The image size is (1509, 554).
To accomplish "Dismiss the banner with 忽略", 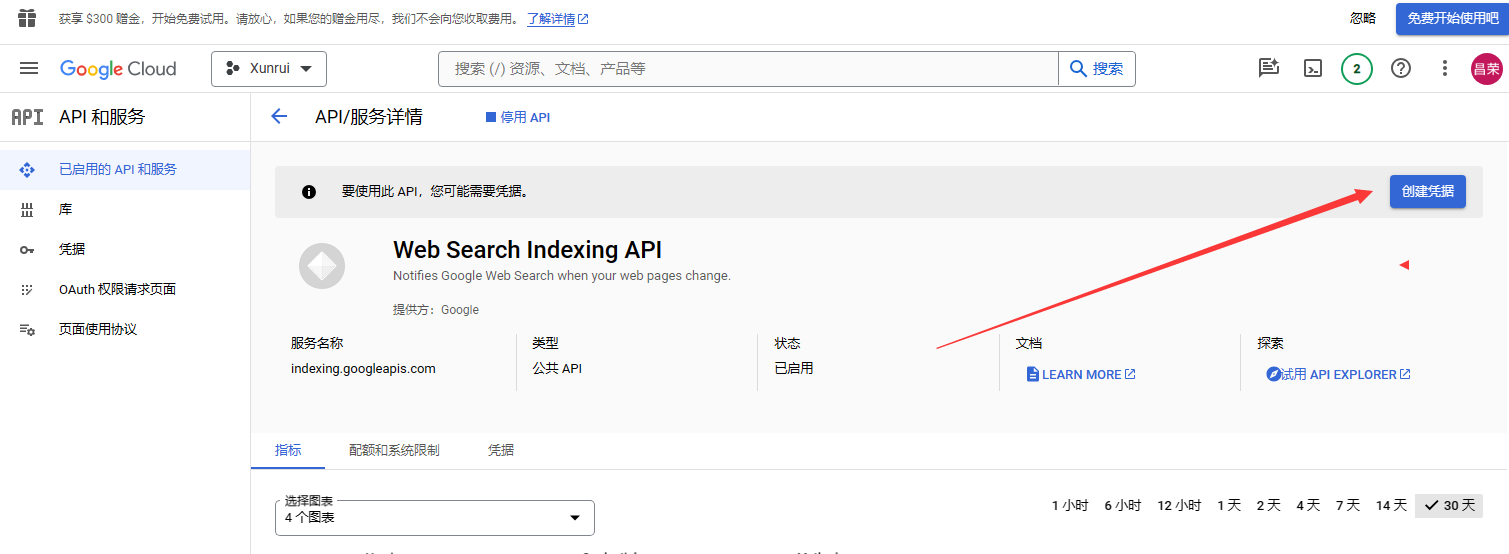I will click(x=1363, y=18).
